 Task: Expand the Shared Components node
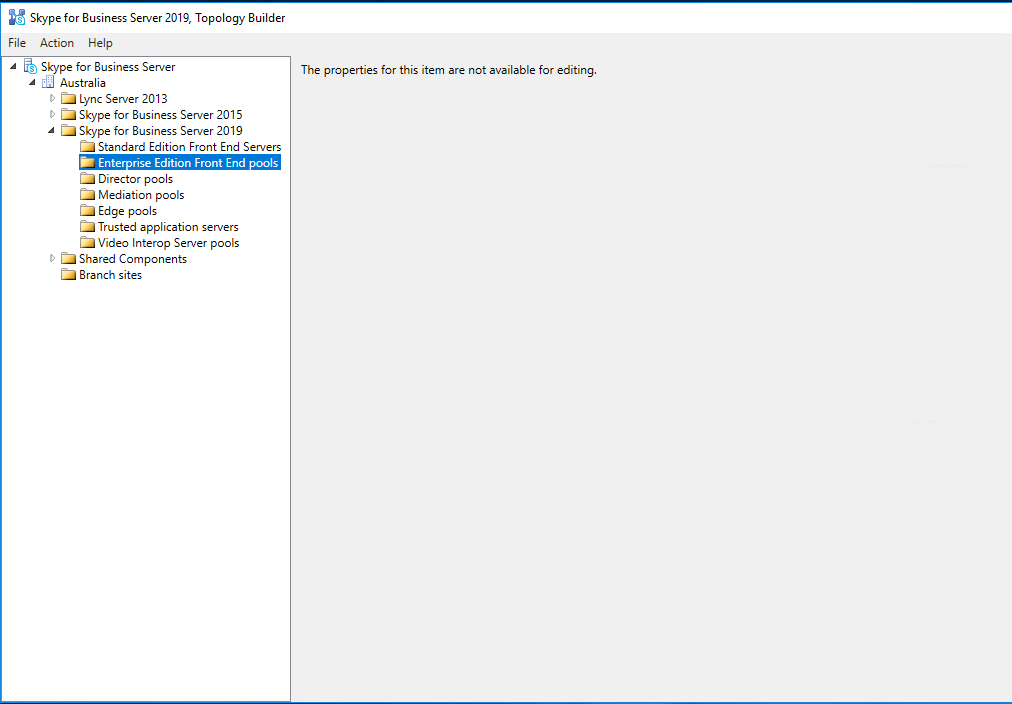point(53,259)
